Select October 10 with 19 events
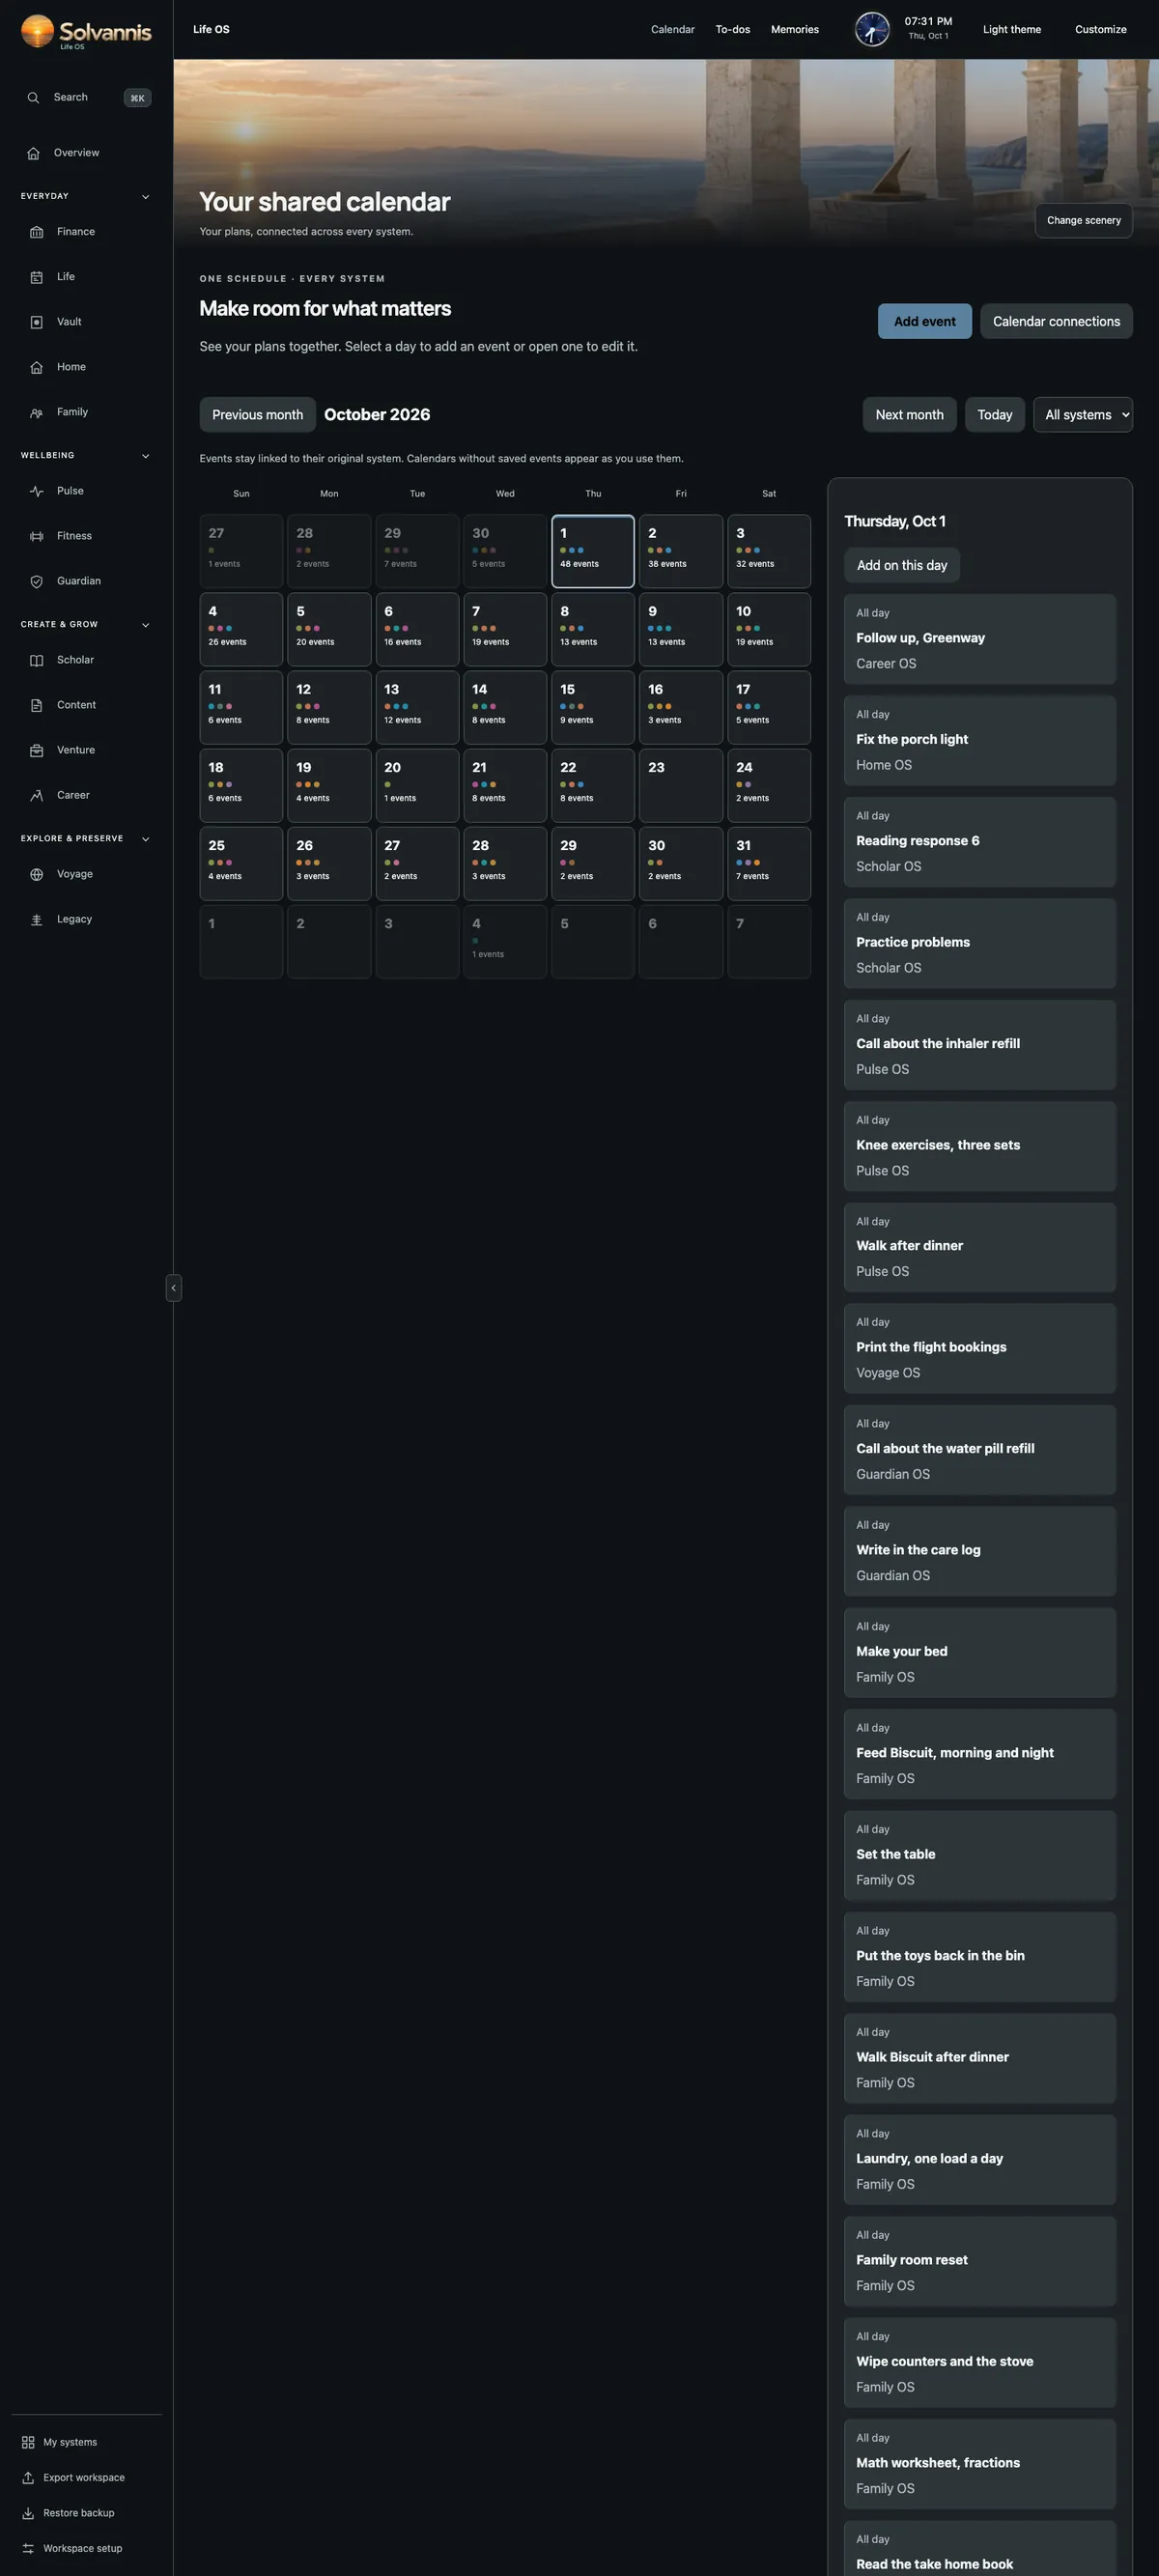 pyautogui.click(x=769, y=629)
